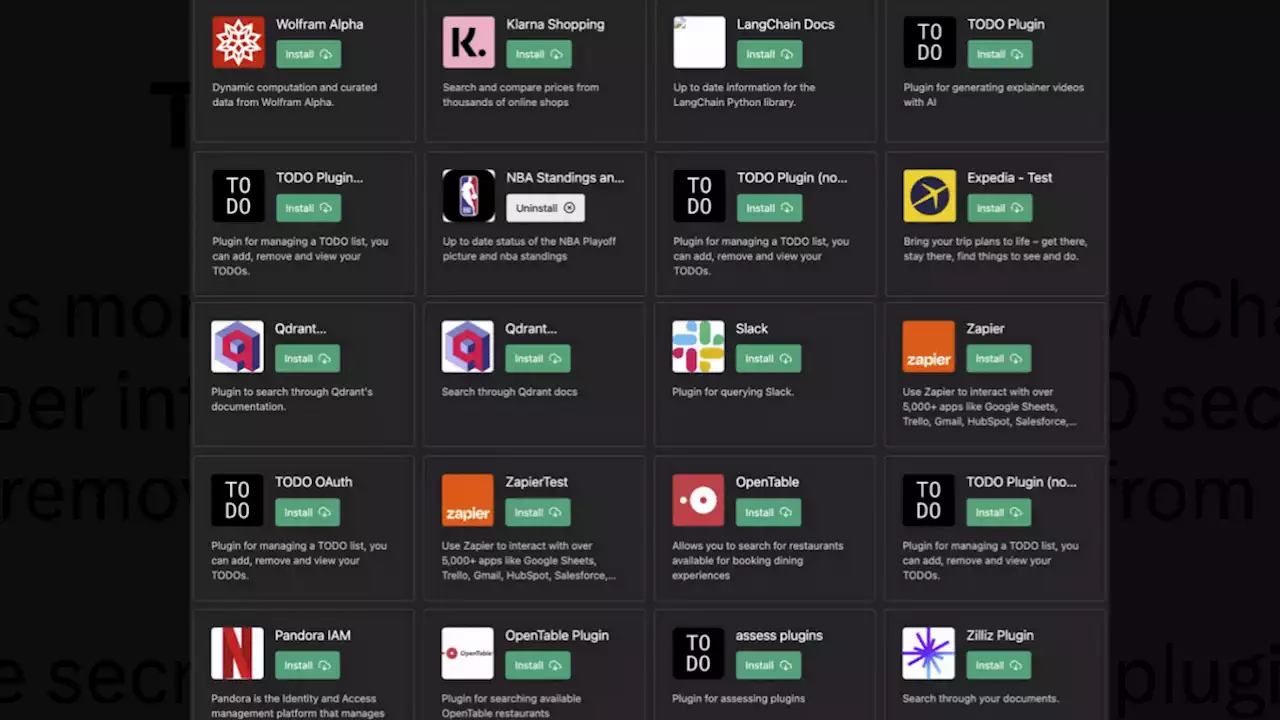
Task: Click the 'Expedia - Test' title
Action: [x=1010, y=178]
